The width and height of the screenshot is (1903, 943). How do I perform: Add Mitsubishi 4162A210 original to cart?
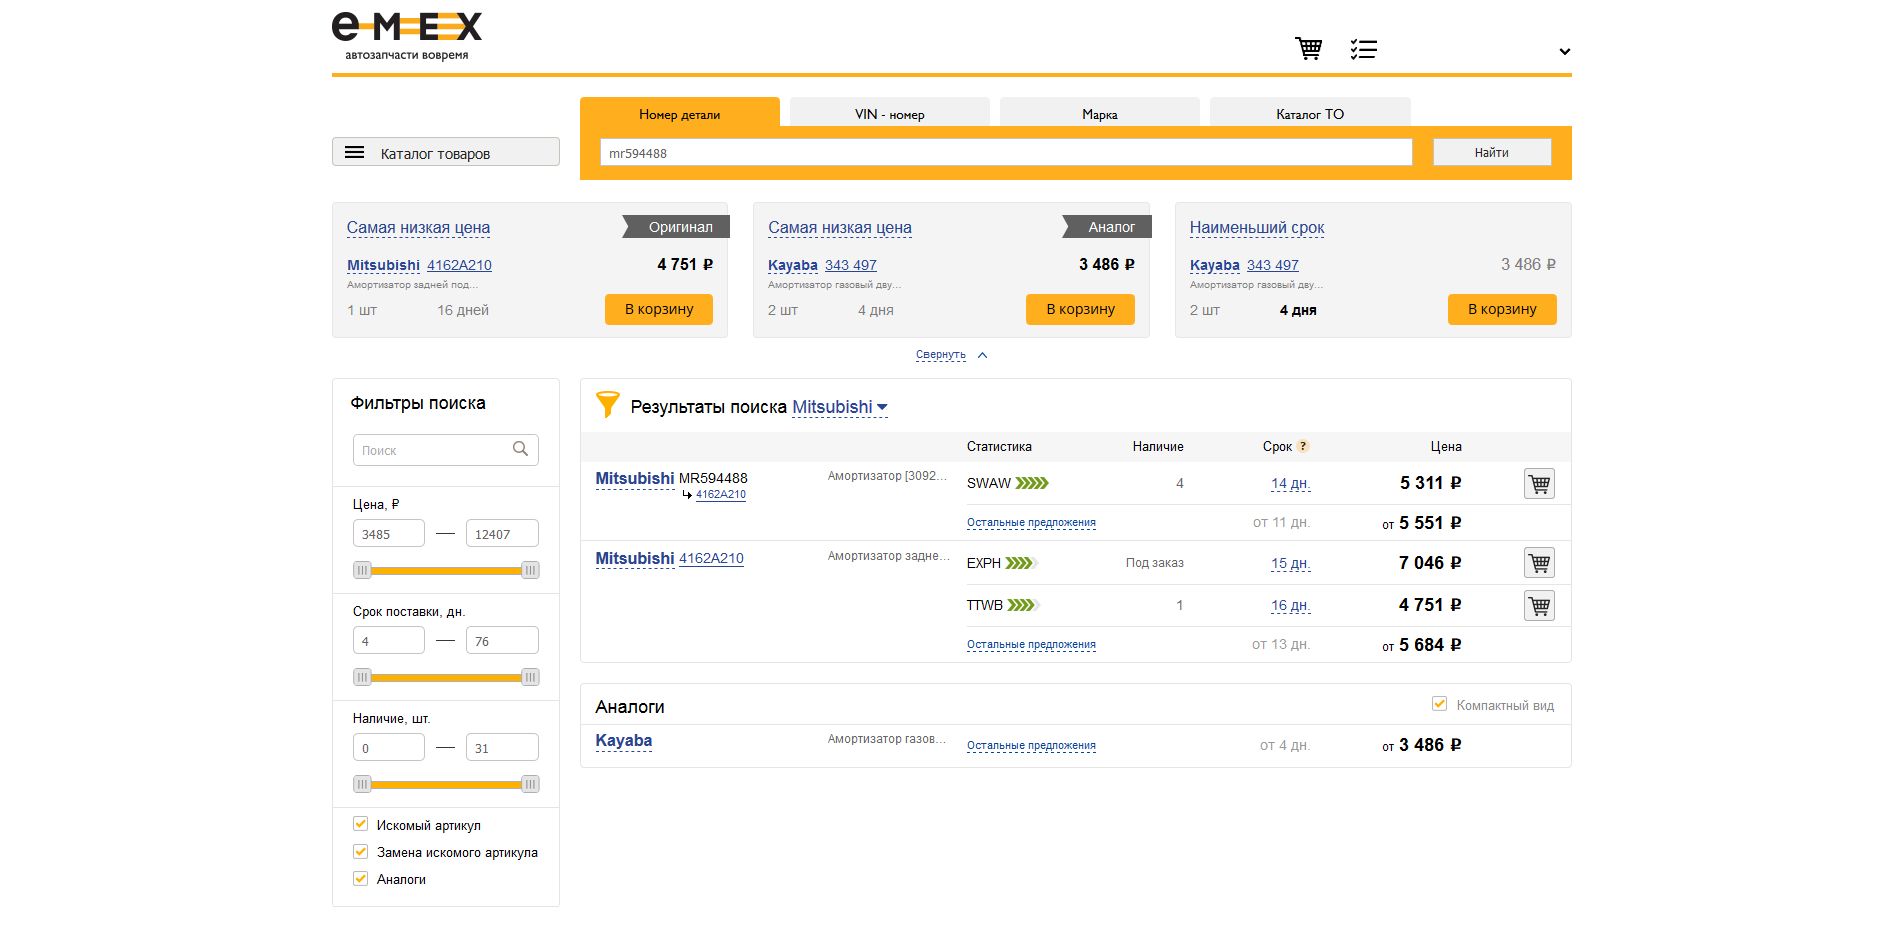659,309
